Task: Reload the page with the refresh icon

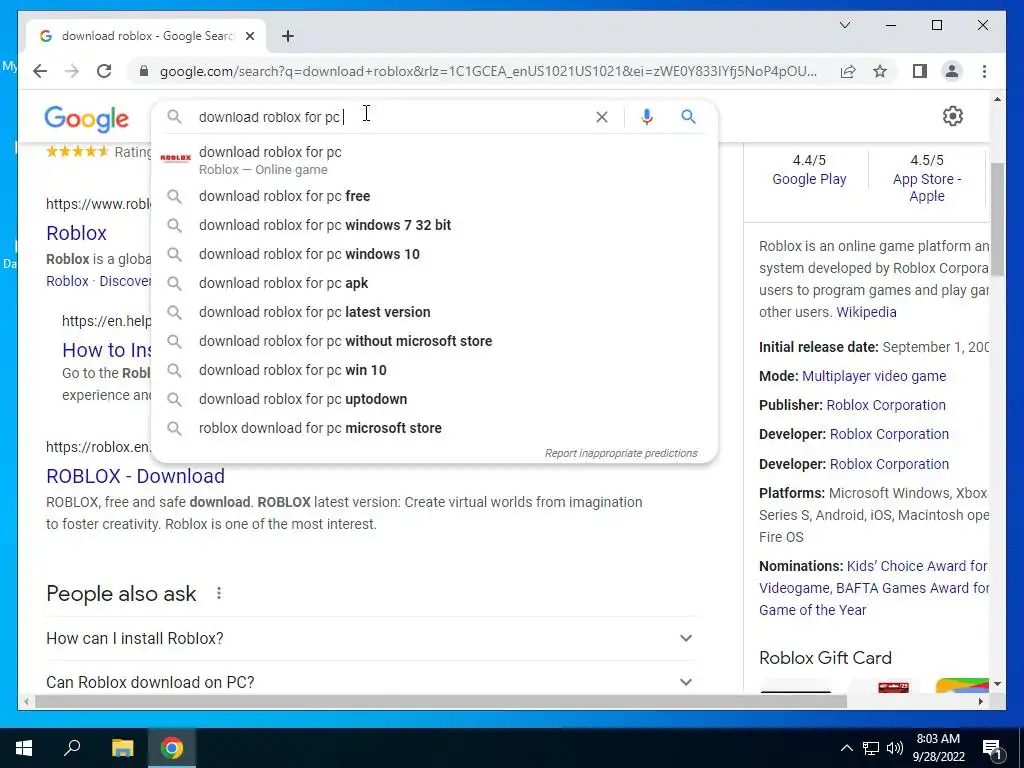Action: (x=104, y=71)
